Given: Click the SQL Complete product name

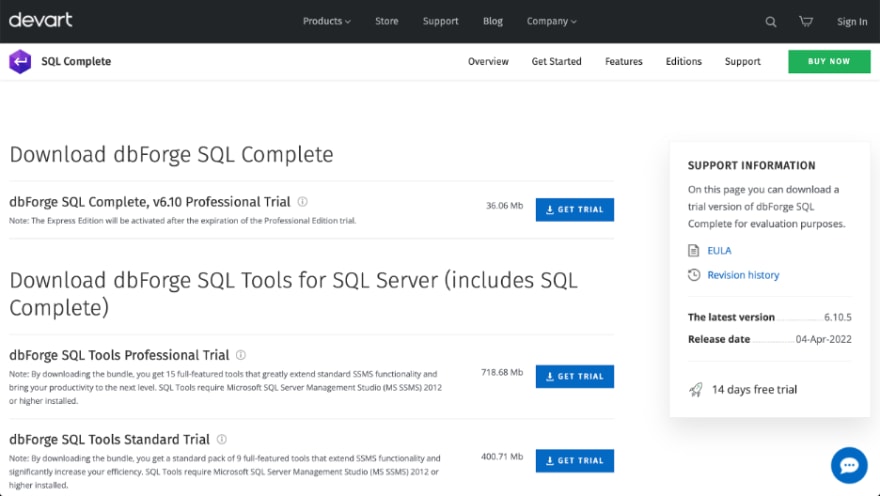Looking at the screenshot, I should [x=76, y=62].
